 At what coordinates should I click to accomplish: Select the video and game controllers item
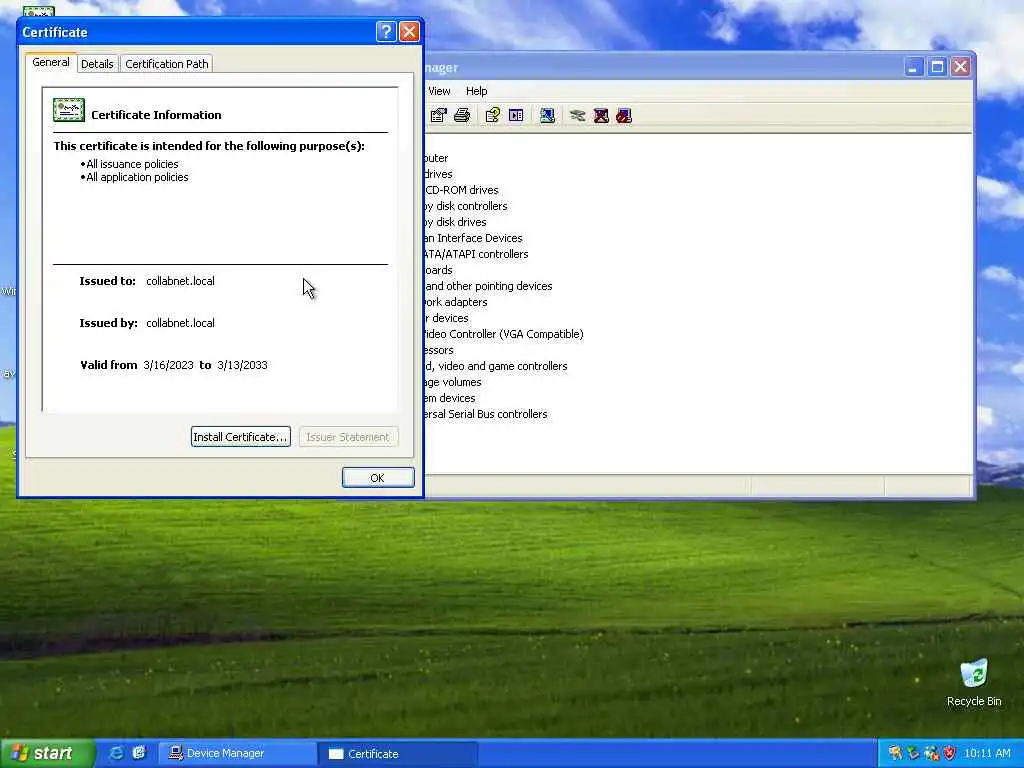tap(496, 366)
